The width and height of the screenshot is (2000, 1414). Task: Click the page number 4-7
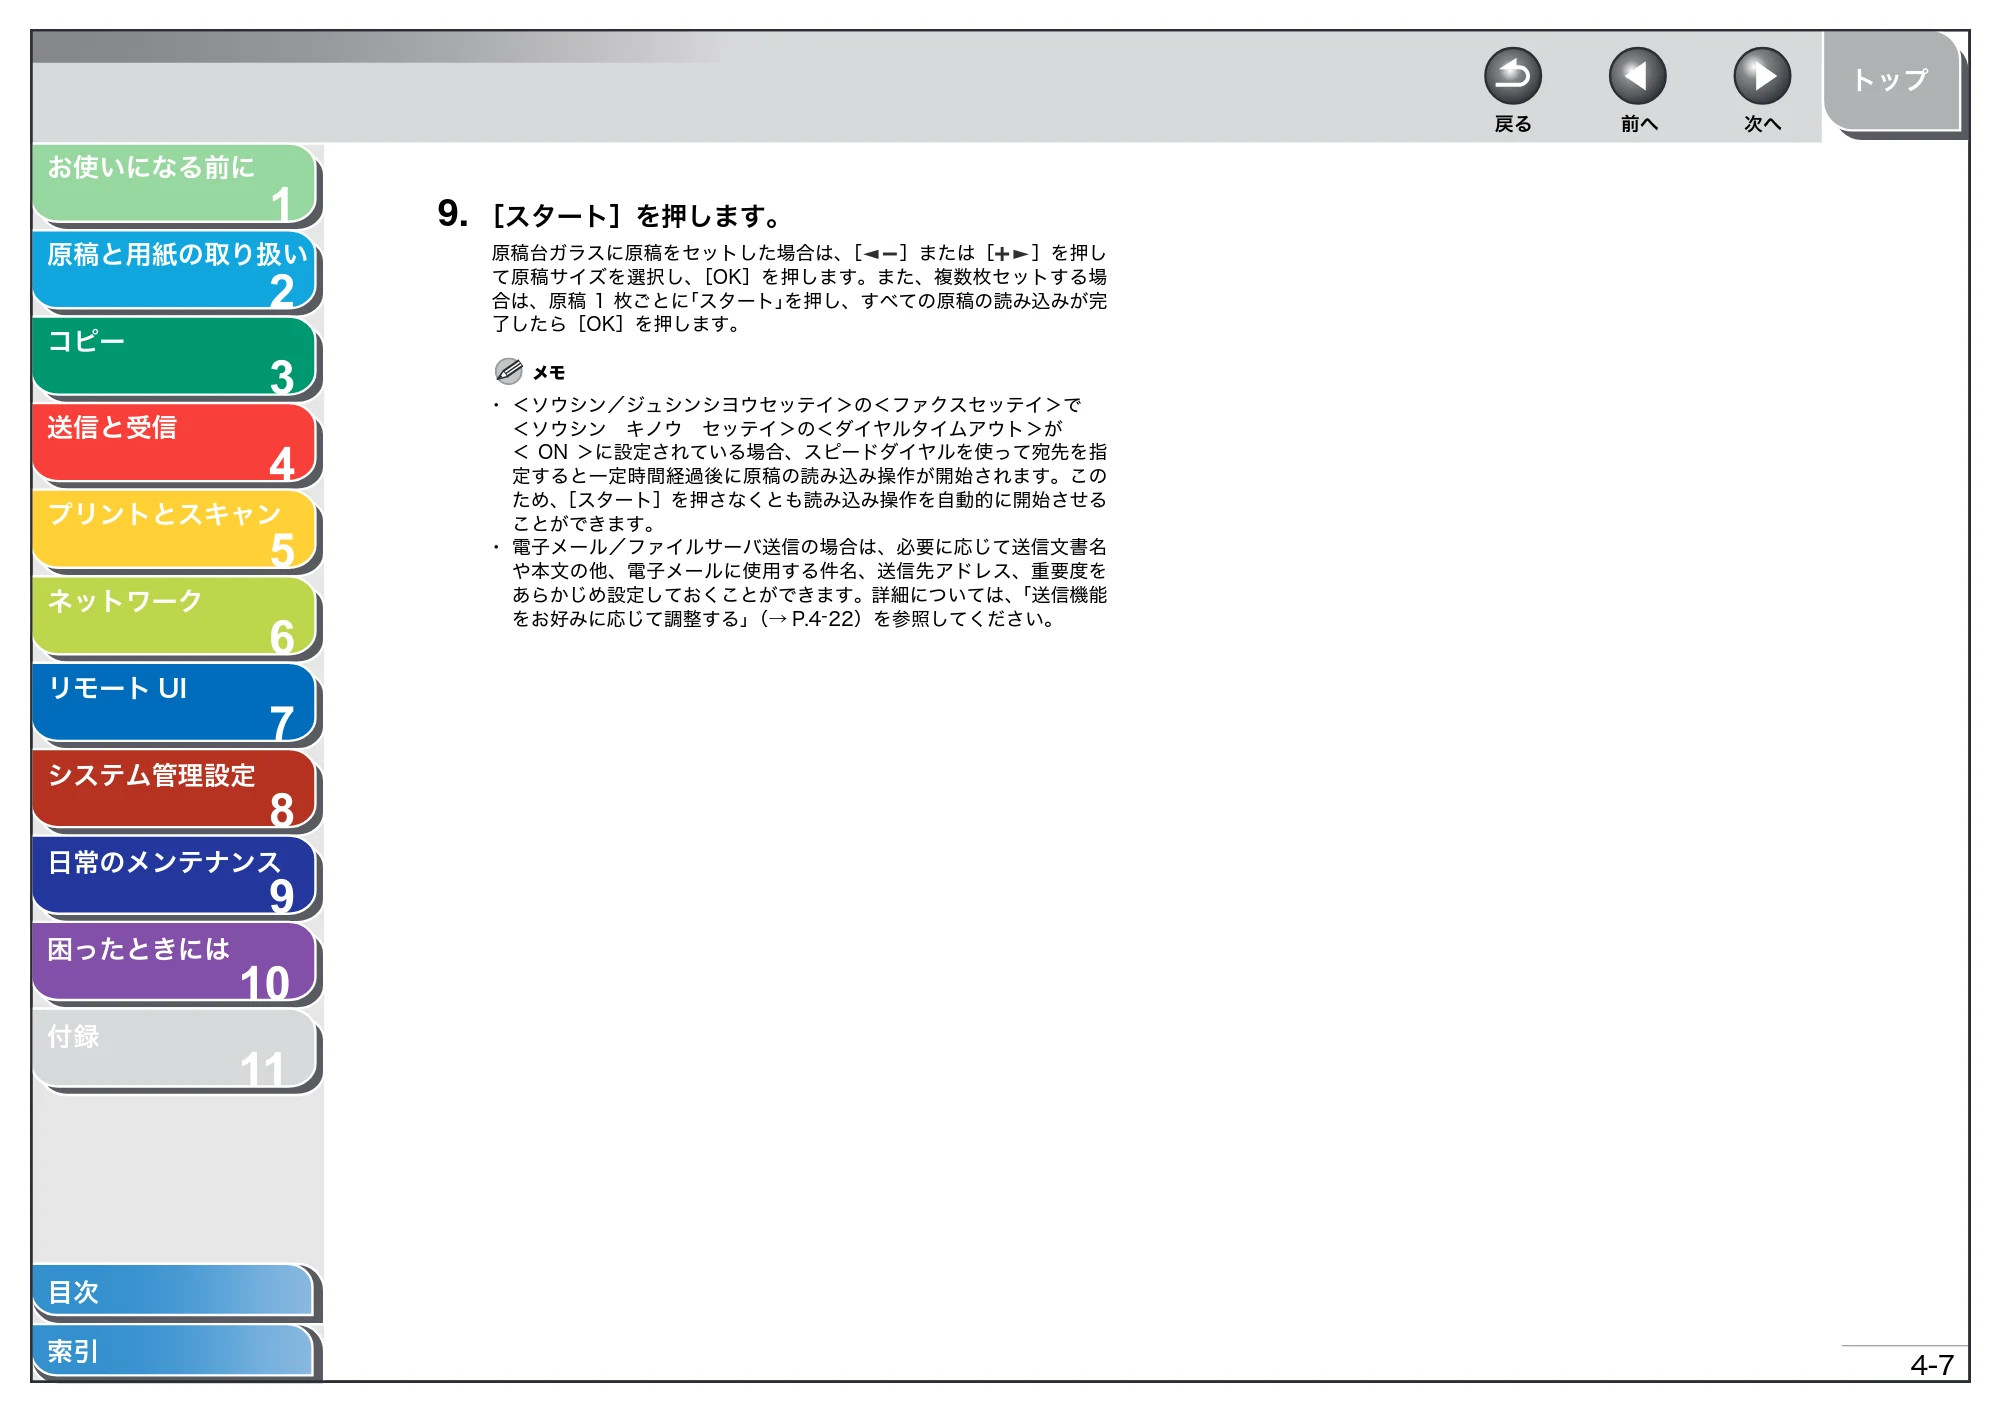point(1931,1365)
